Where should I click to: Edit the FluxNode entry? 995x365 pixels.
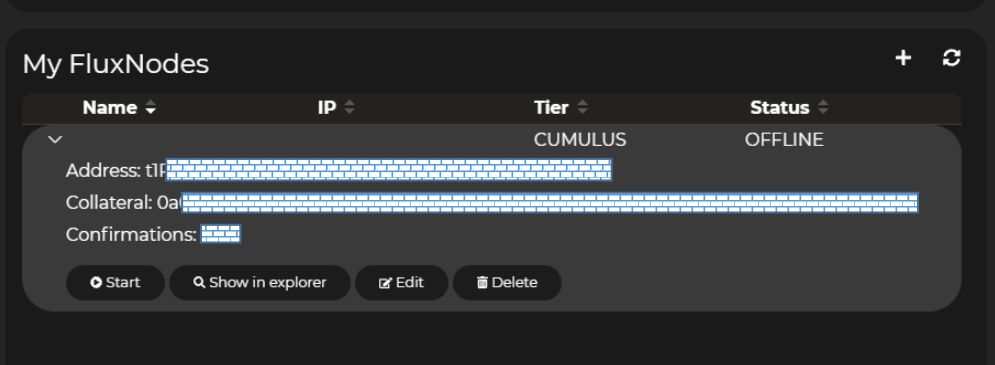(x=401, y=282)
